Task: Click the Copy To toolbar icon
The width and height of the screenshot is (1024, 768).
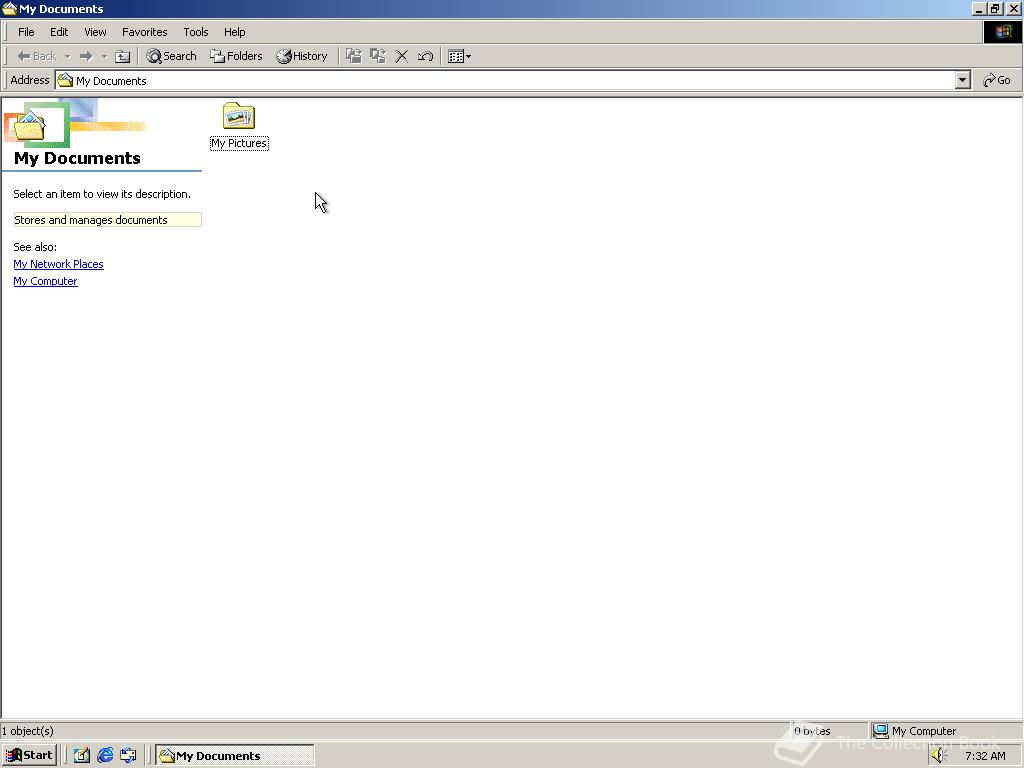Action: tap(378, 56)
